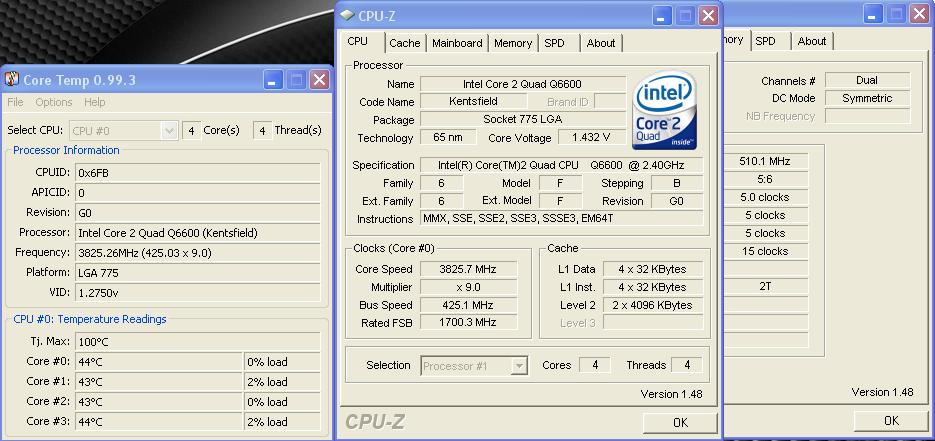The height and width of the screenshot is (441, 935).
Task: Close the background CPU-Z memory window
Action: (x=919, y=14)
